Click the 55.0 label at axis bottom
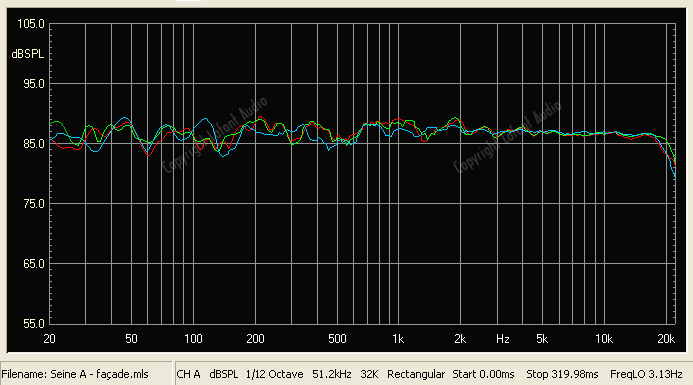The width and height of the screenshot is (693, 385). pos(34,324)
